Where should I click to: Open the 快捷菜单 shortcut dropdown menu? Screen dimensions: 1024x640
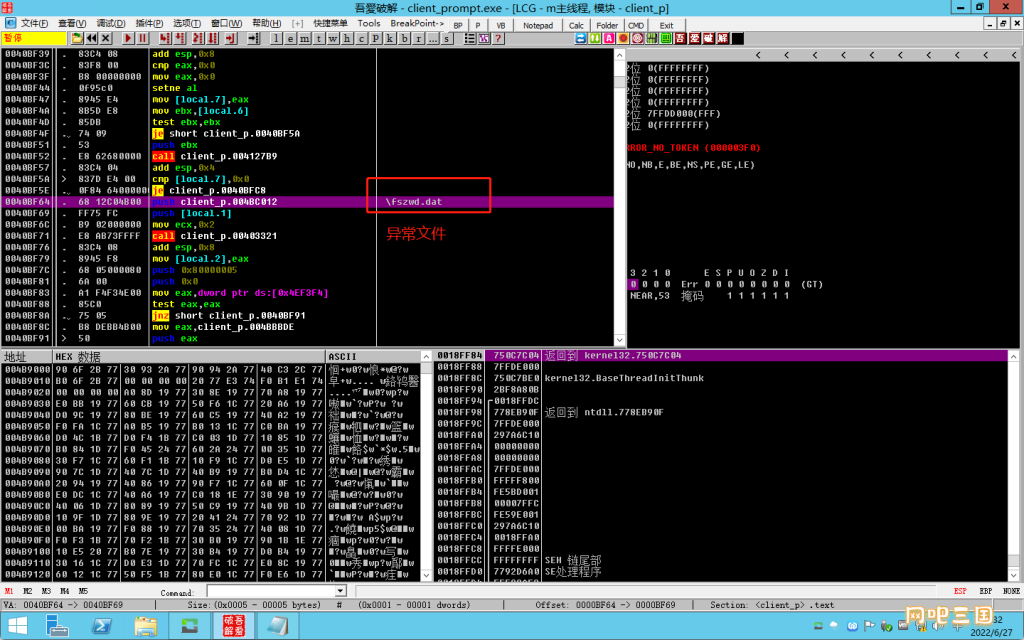pyautogui.click(x=330, y=24)
